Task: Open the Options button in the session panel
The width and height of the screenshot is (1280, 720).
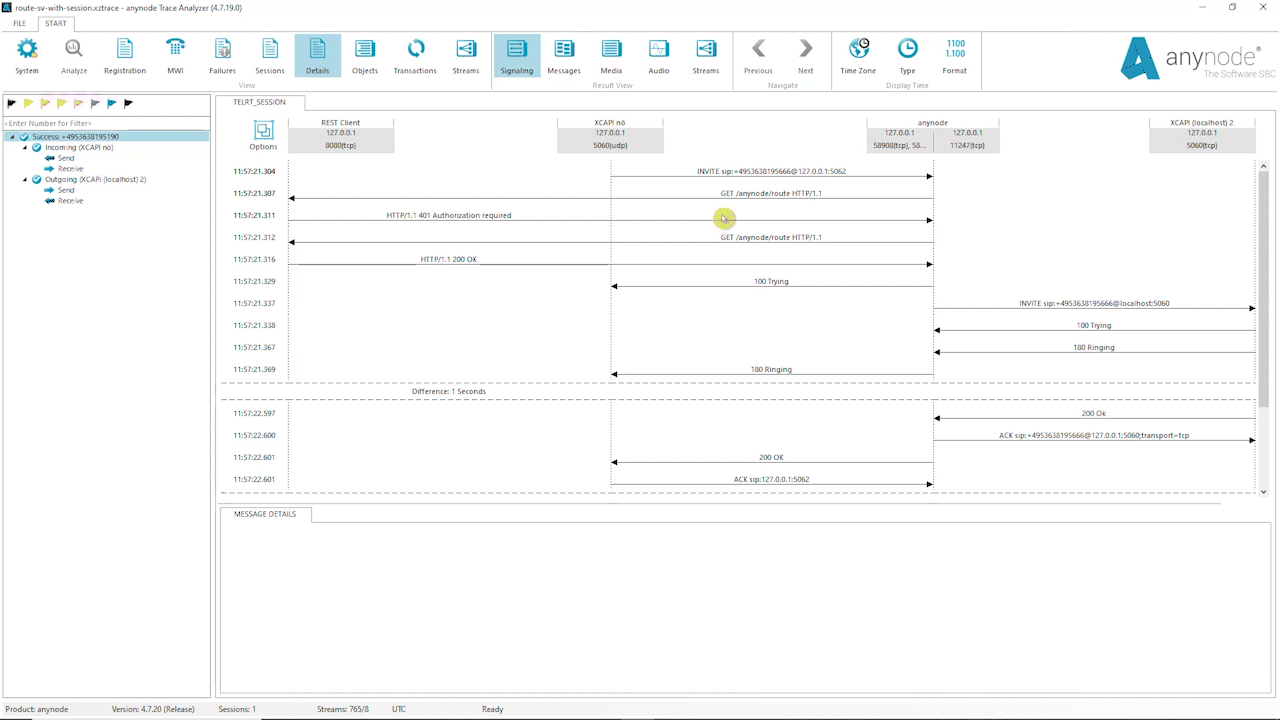Action: (x=263, y=135)
